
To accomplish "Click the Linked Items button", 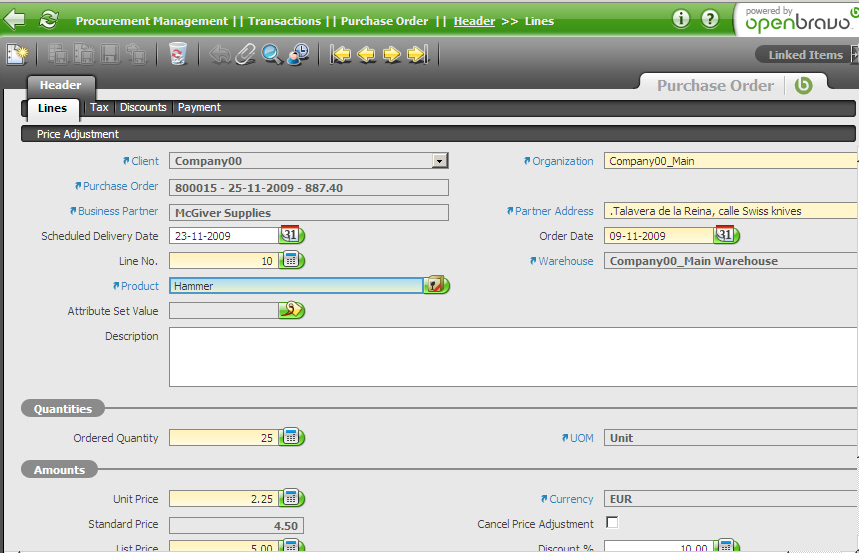I will coord(805,55).
